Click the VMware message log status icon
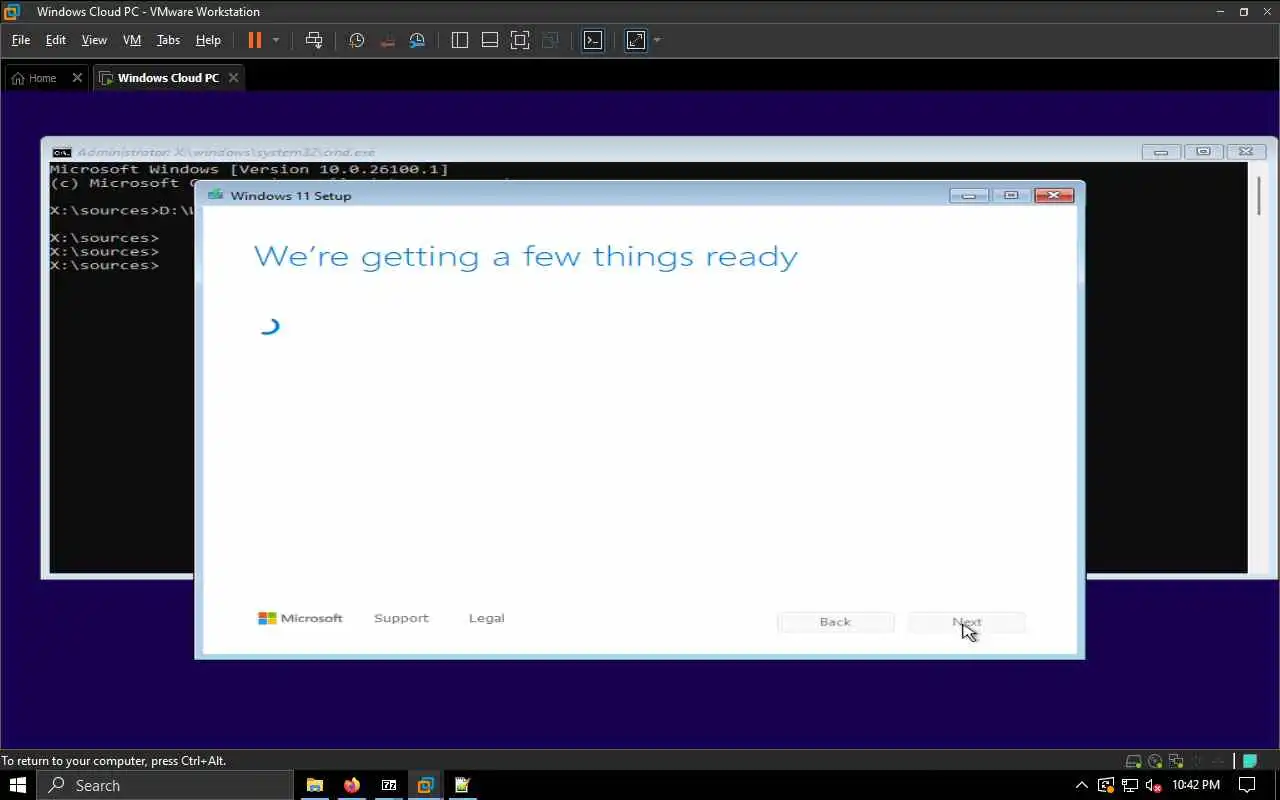This screenshot has width=1280, height=800. [1250, 761]
